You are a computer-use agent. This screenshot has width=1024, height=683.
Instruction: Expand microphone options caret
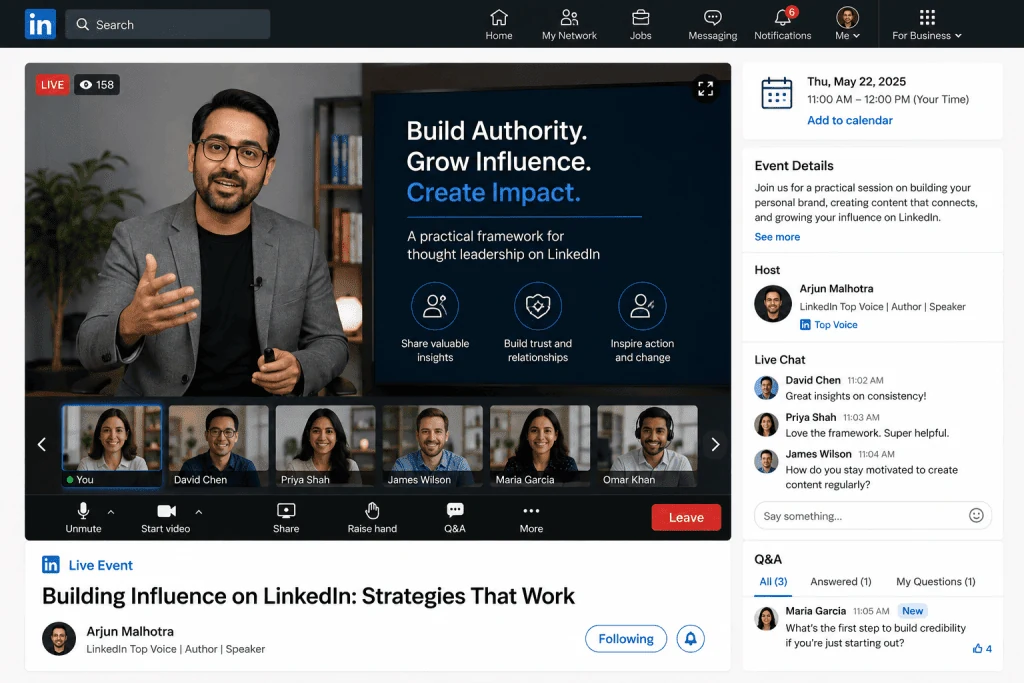[111, 513]
